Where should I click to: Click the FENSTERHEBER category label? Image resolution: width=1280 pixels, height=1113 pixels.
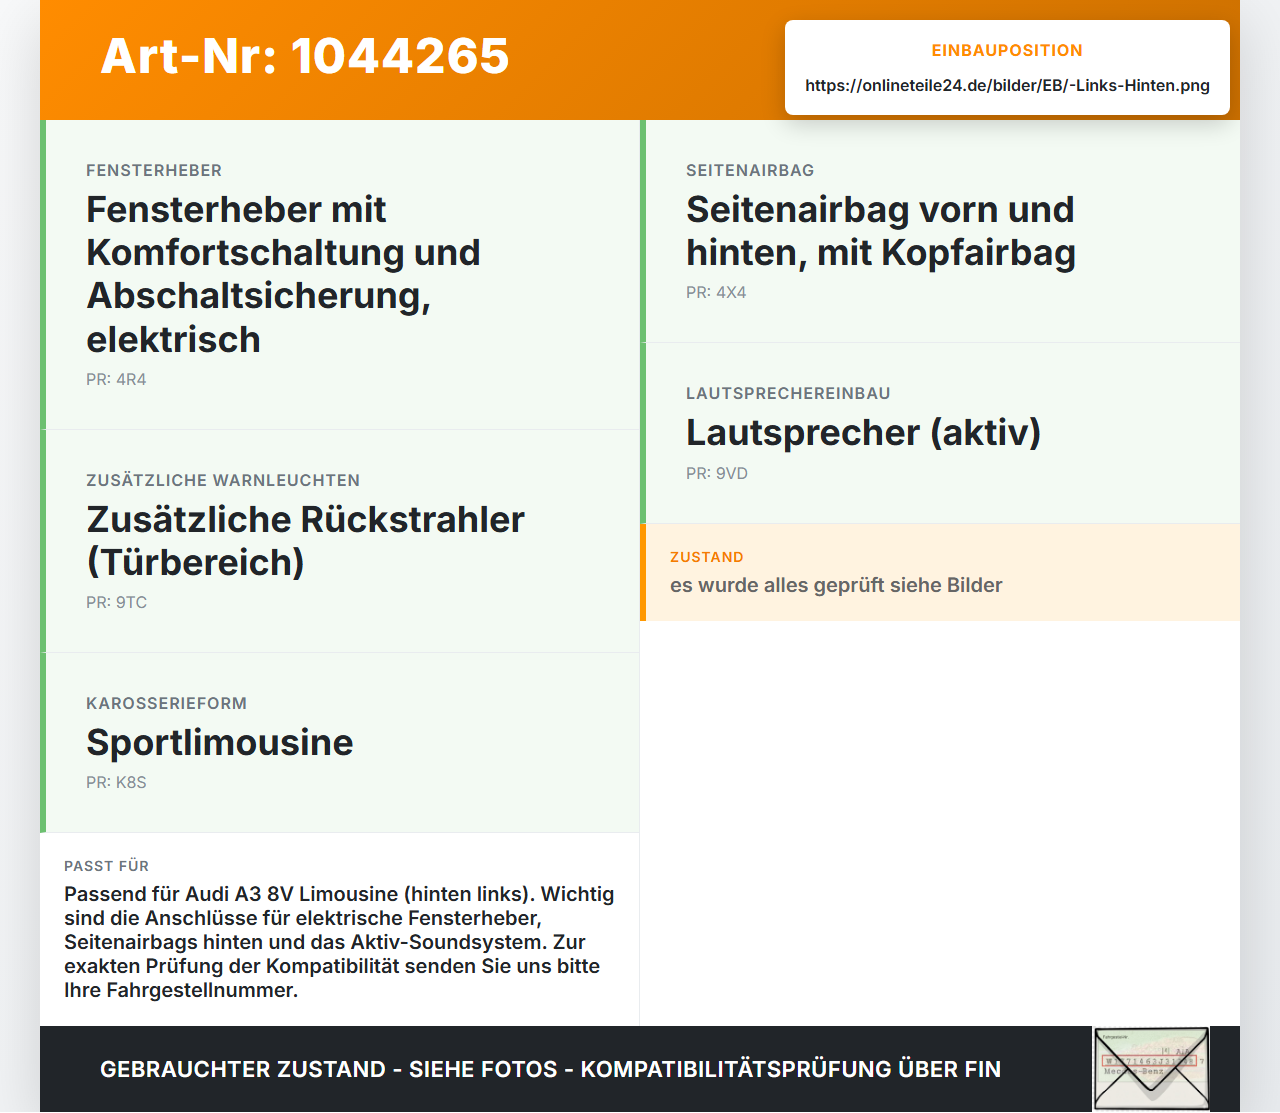(x=154, y=170)
